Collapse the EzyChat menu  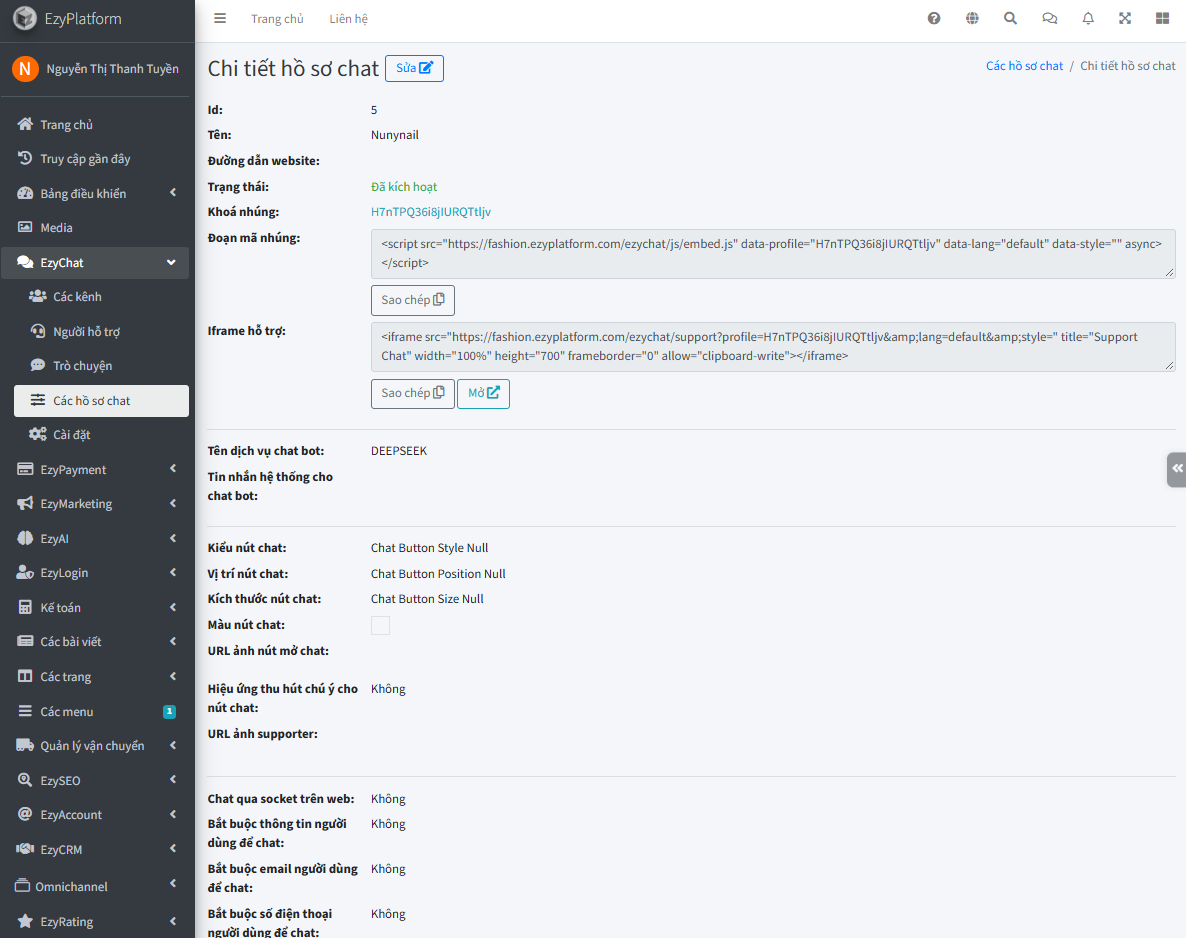click(x=95, y=262)
